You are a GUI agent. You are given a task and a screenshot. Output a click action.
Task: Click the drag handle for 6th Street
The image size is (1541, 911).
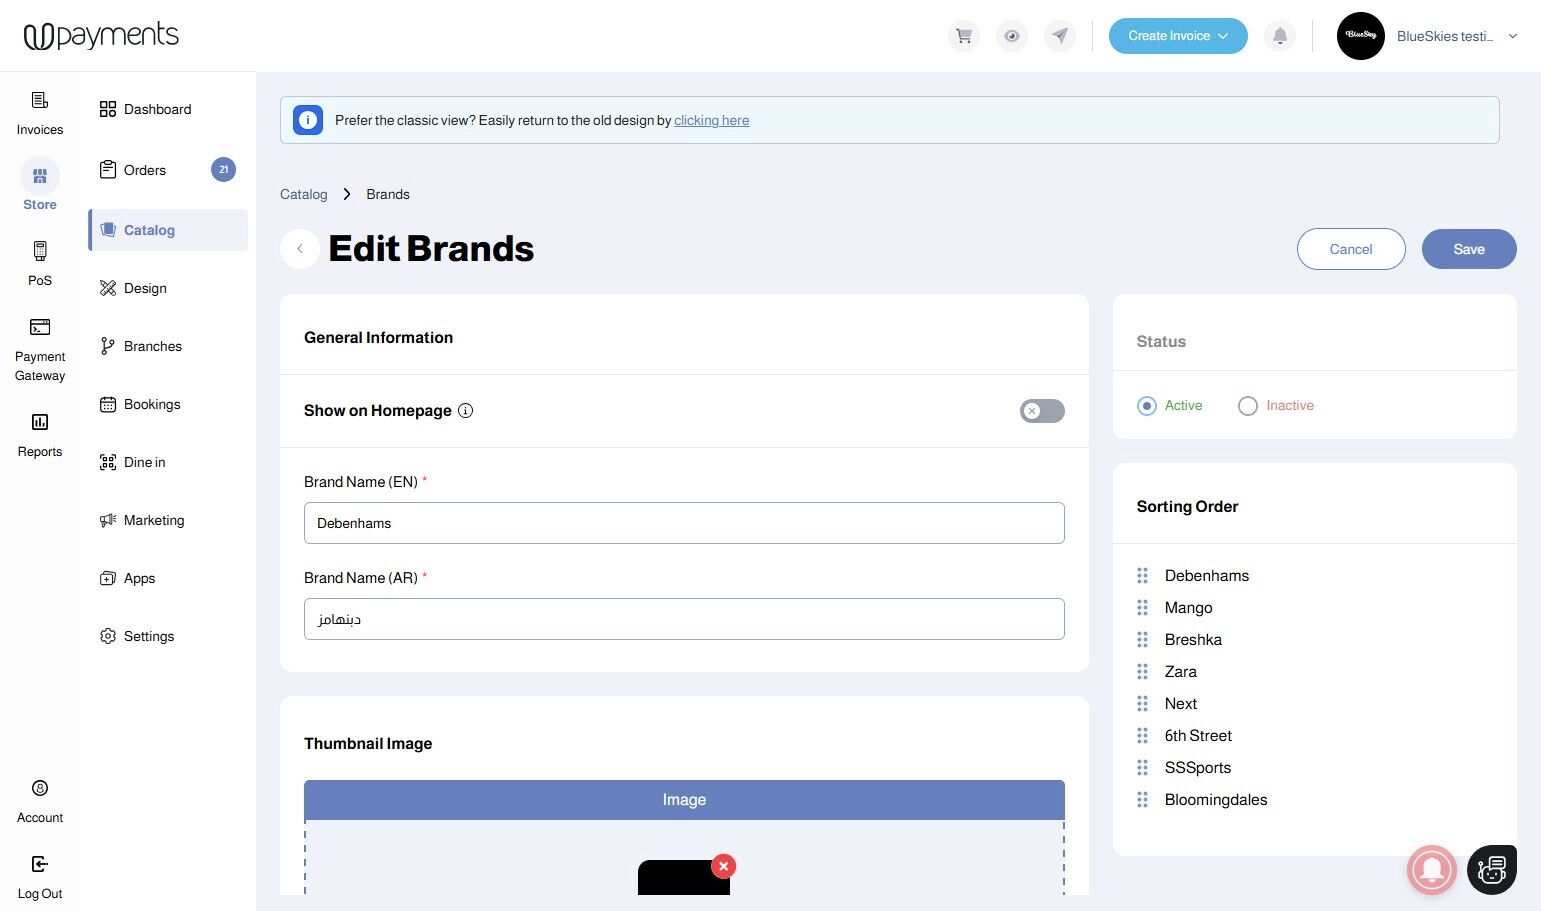point(1143,736)
